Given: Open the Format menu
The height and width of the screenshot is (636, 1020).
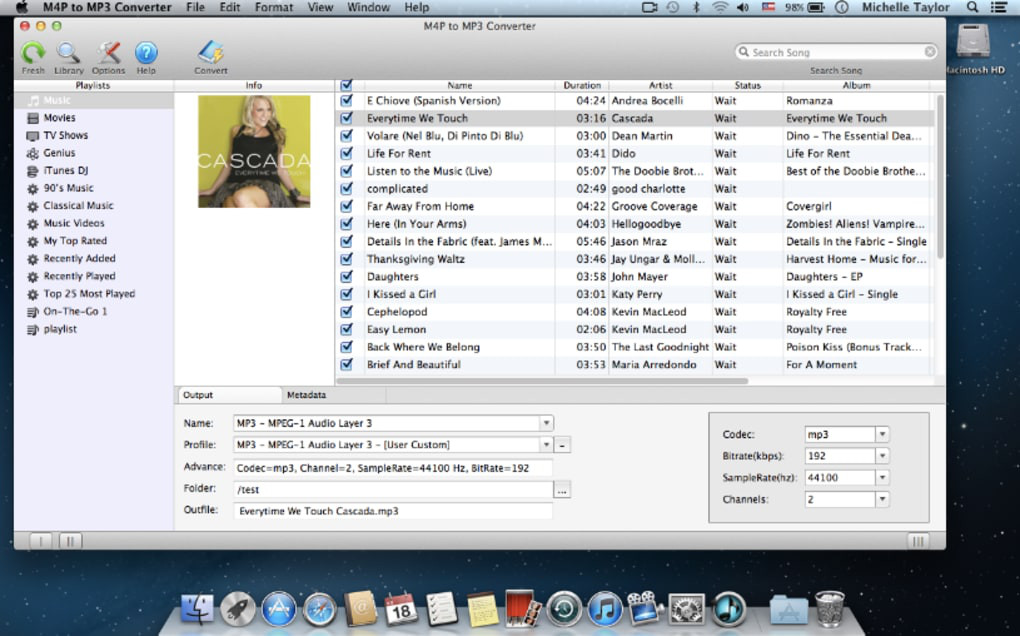Looking at the screenshot, I should (x=273, y=7).
